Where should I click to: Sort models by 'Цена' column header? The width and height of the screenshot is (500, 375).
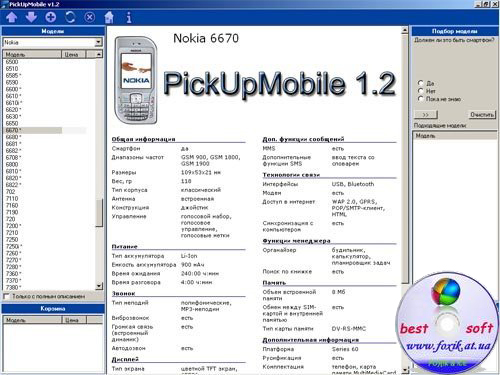pos(74,54)
